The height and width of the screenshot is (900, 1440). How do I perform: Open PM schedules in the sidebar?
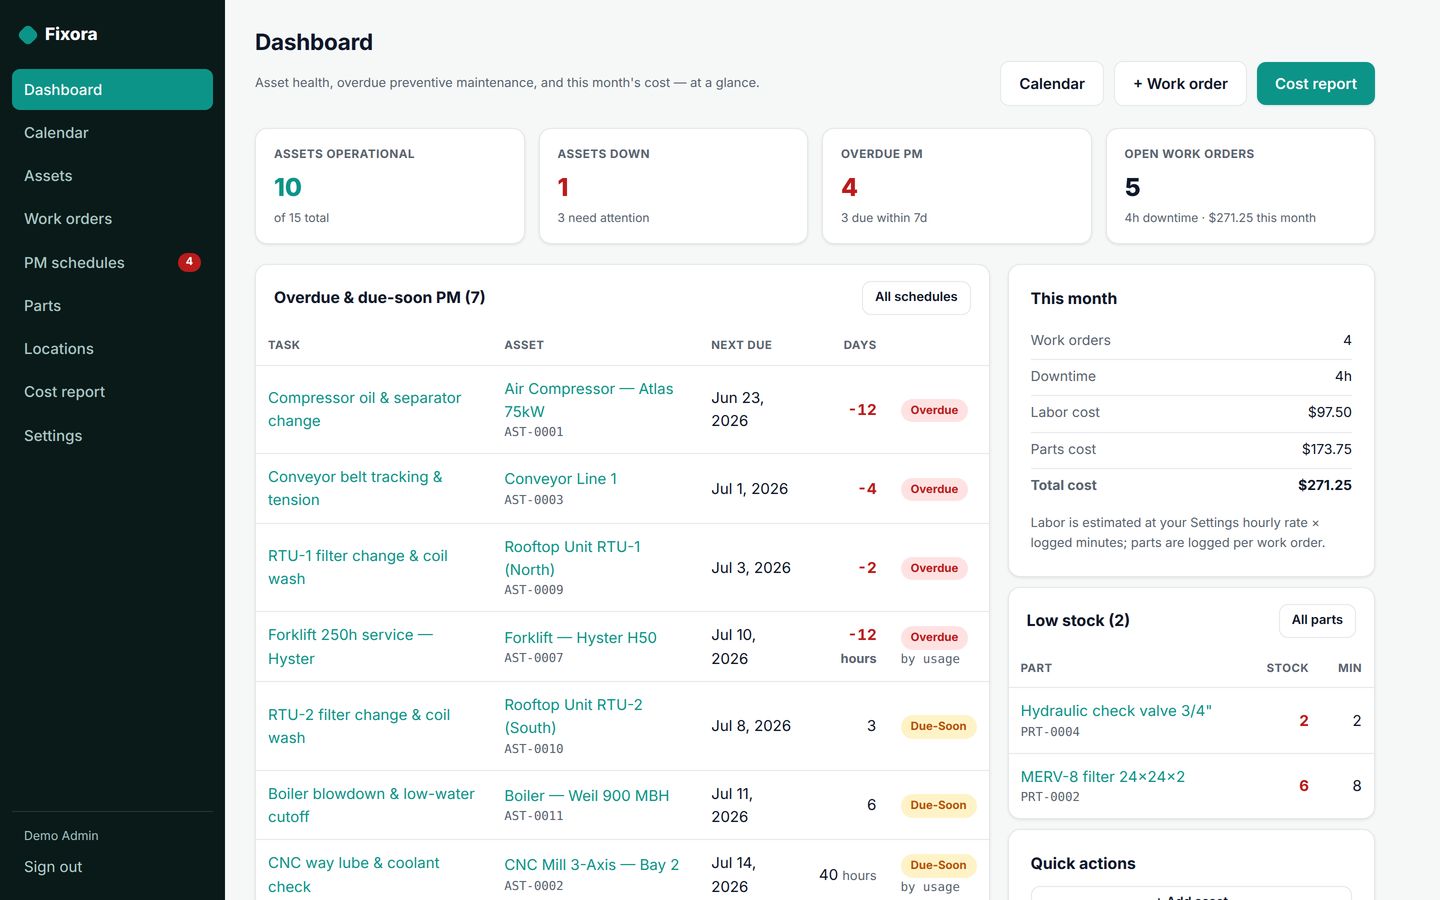click(112, 262)
